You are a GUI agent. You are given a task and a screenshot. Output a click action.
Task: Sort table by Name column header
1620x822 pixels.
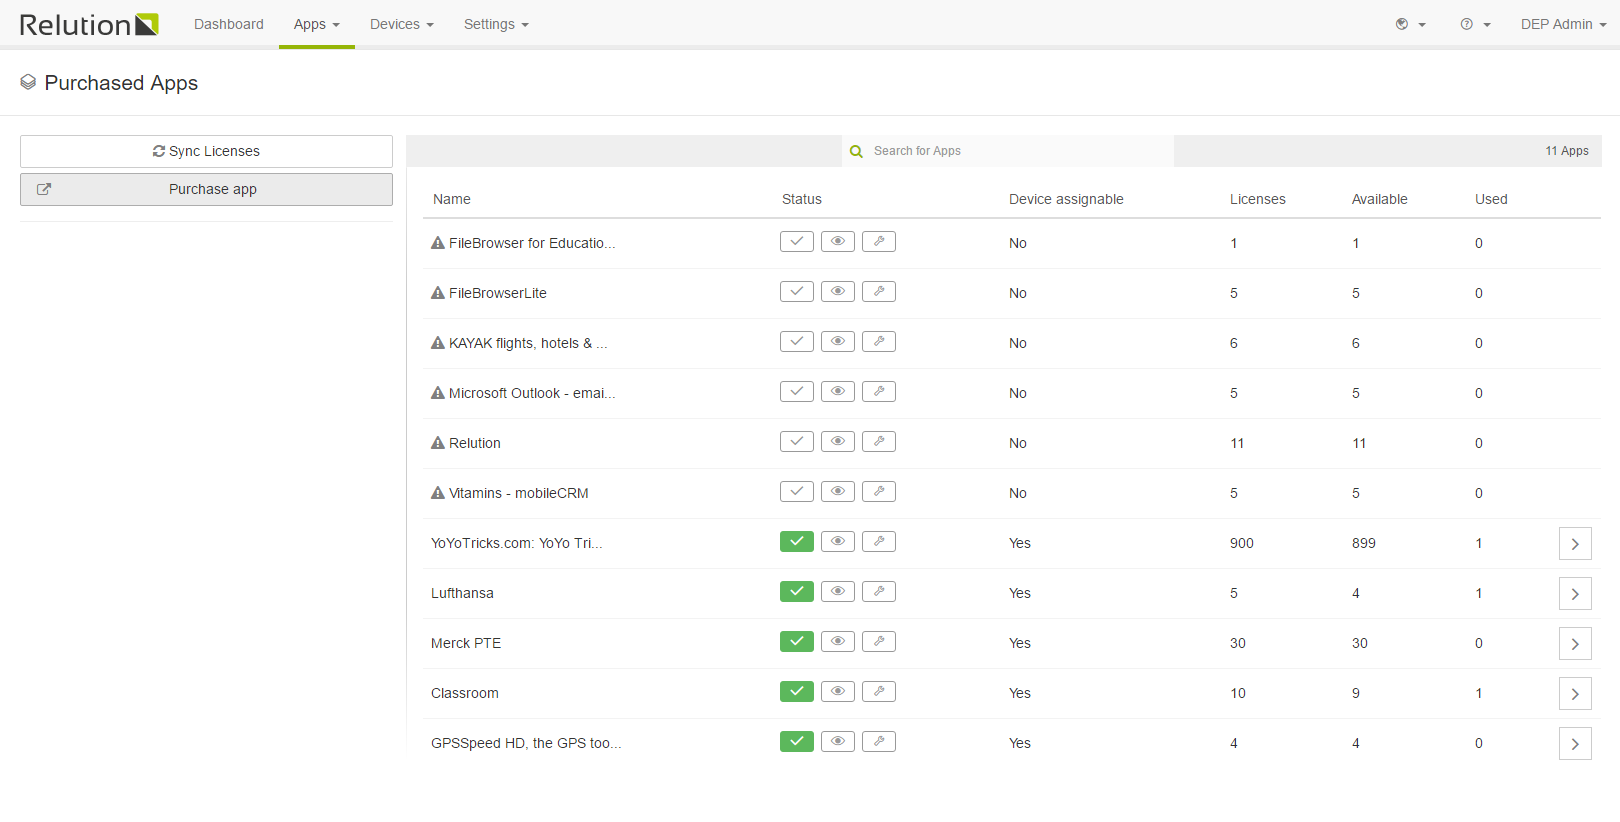click(x=452, y=199)
